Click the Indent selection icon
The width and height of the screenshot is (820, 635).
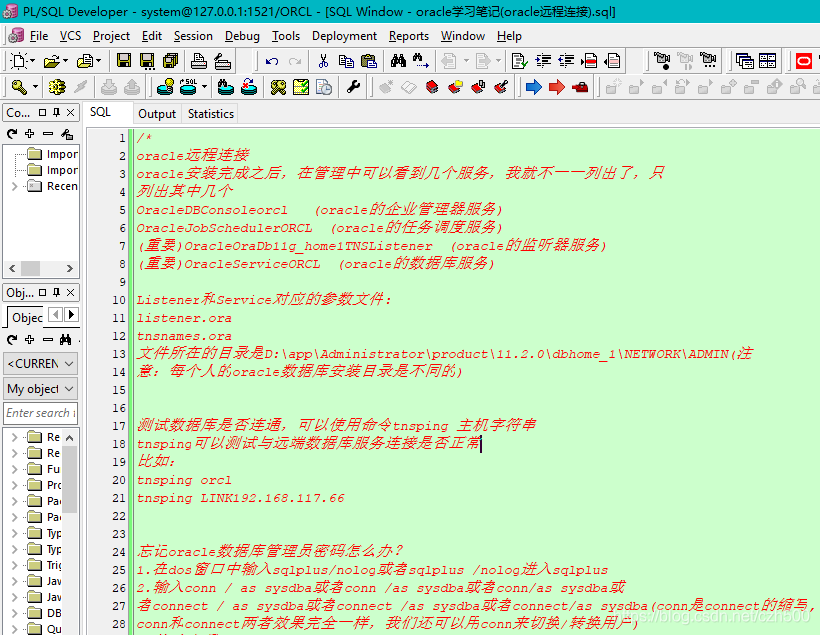pos(543,61)
